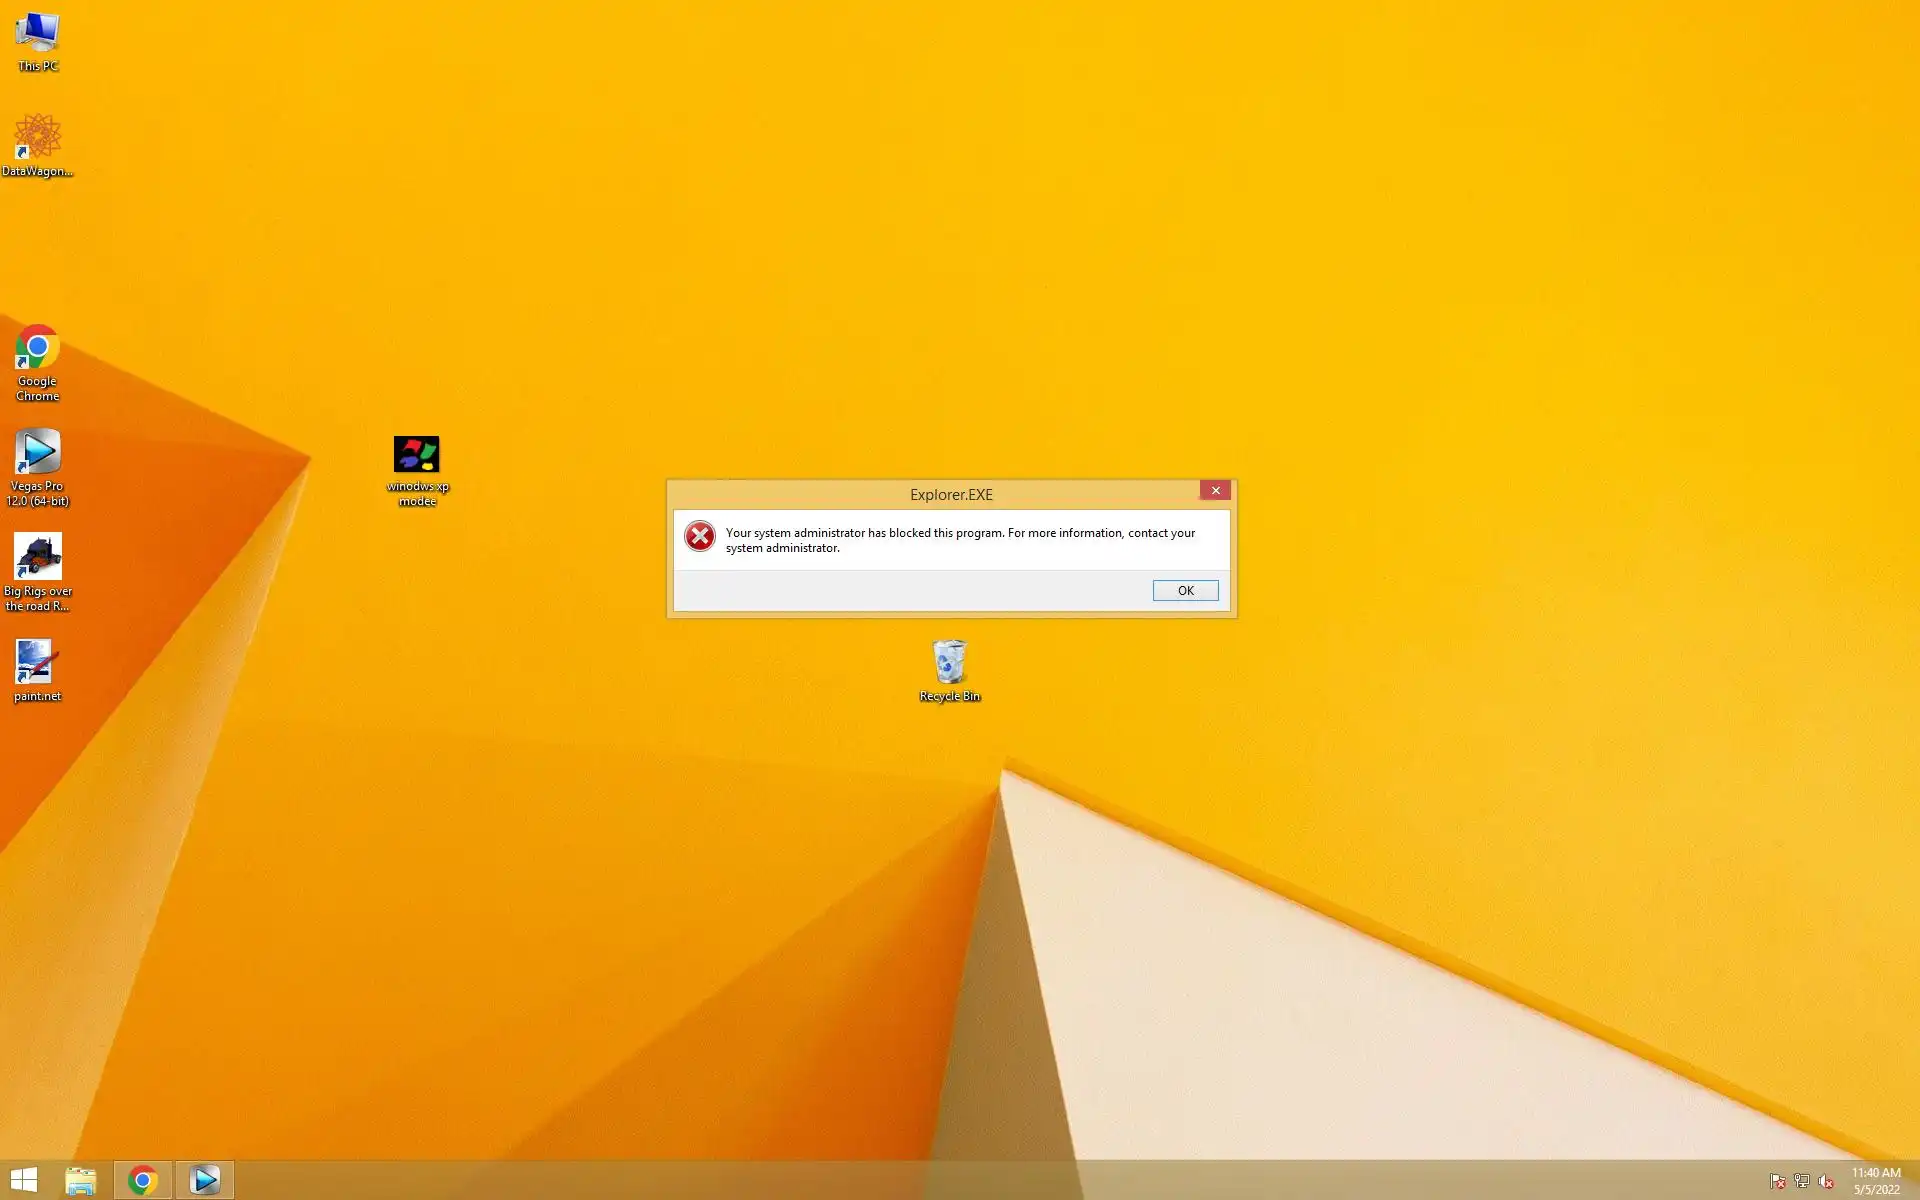Select the Big Rigs desktop shortcut
This screenshot has height=1200, width=1920.
tap(38, 571)
